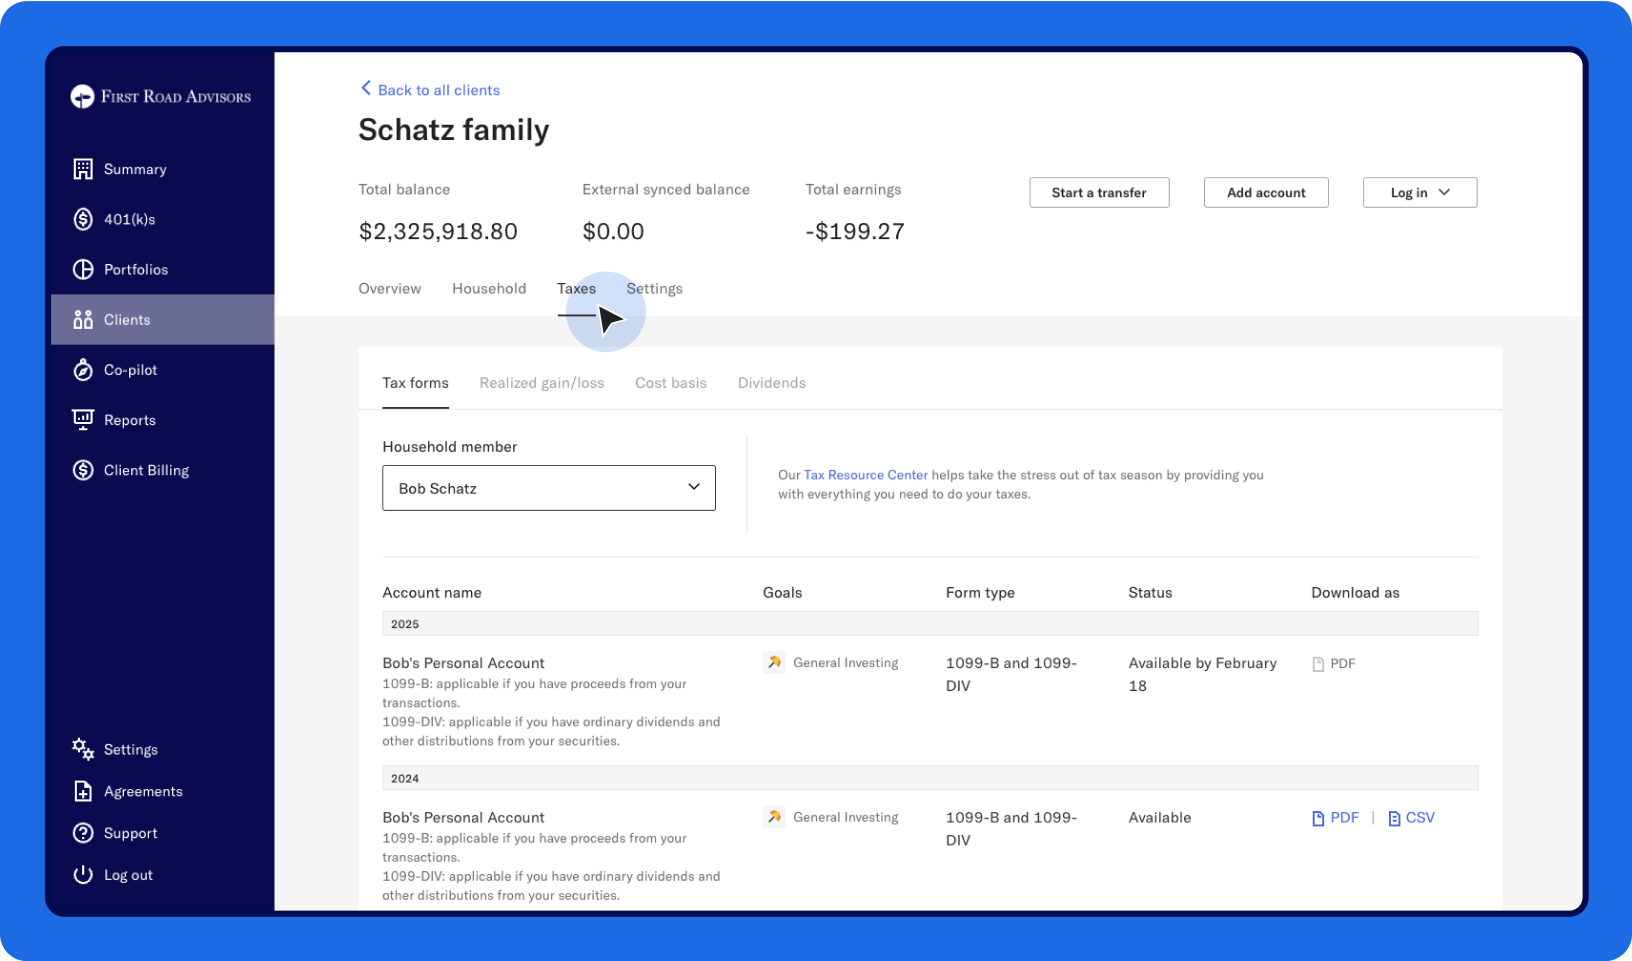Click the 2025 PDF download label
The height and width of the screenshot is (961, 1632).
(1343, 664)
